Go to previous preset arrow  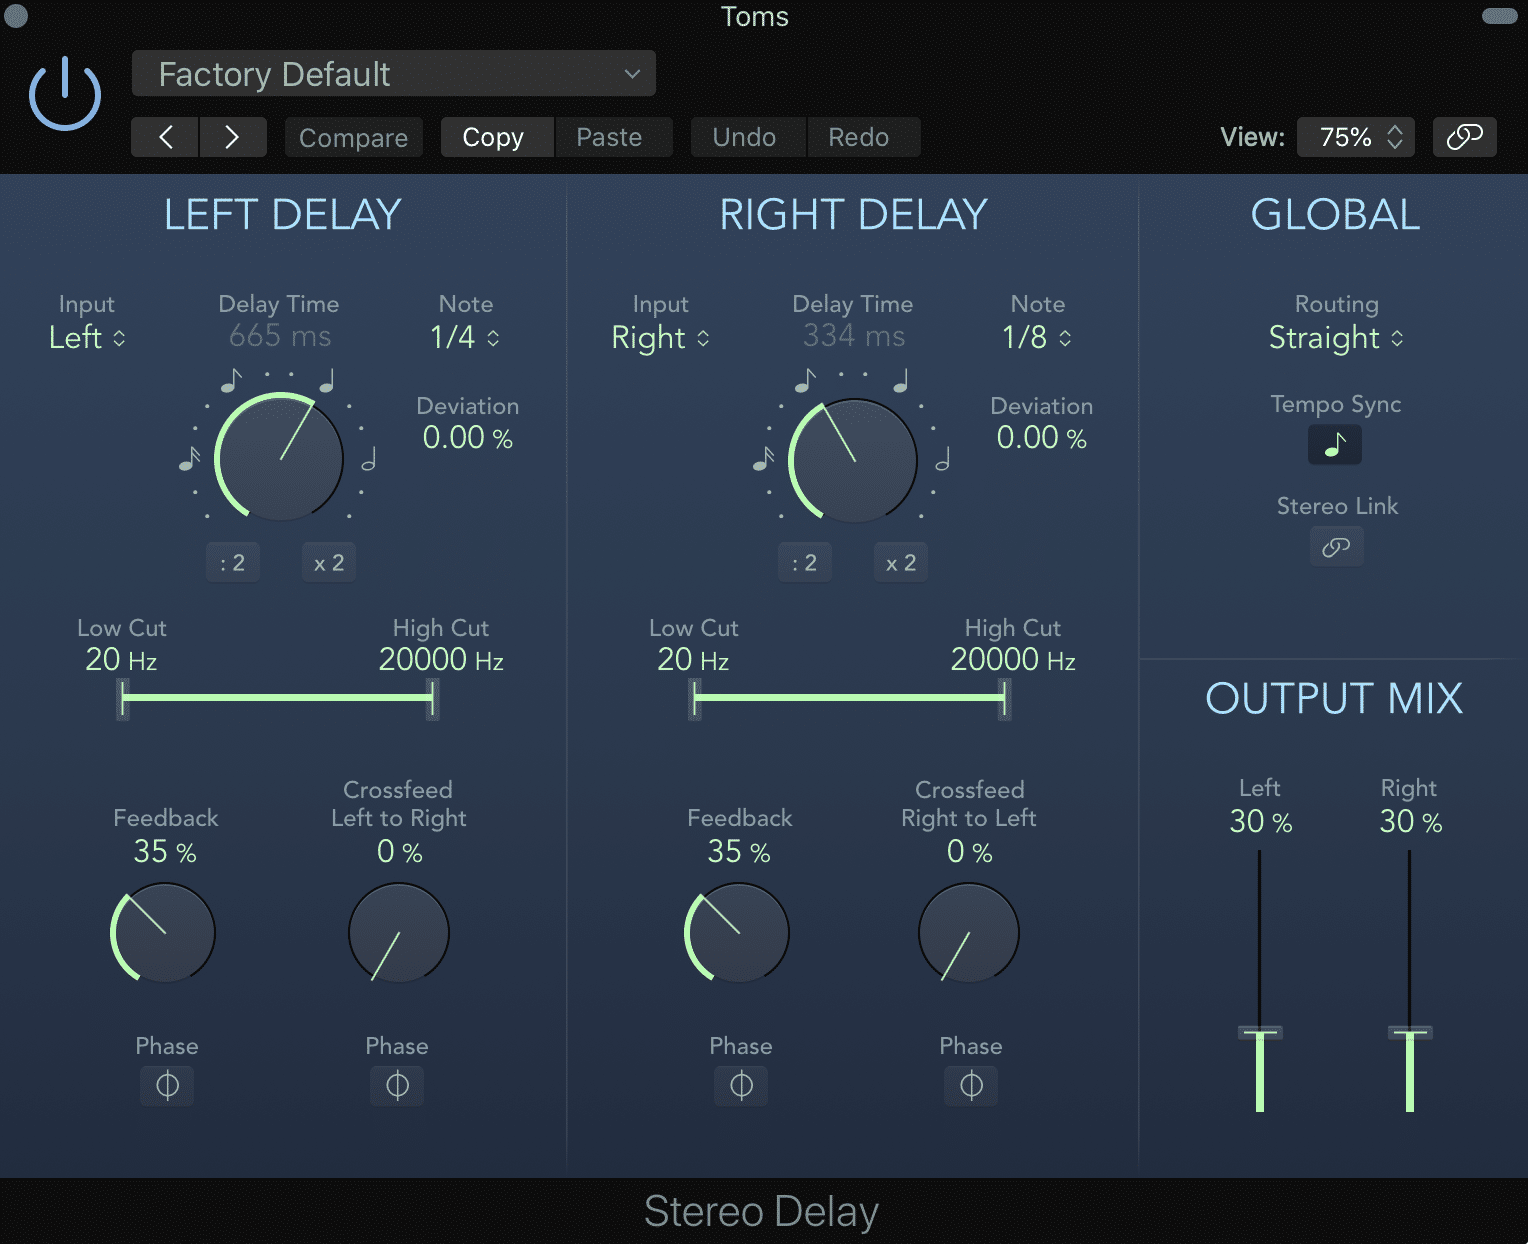pos(165,137)
